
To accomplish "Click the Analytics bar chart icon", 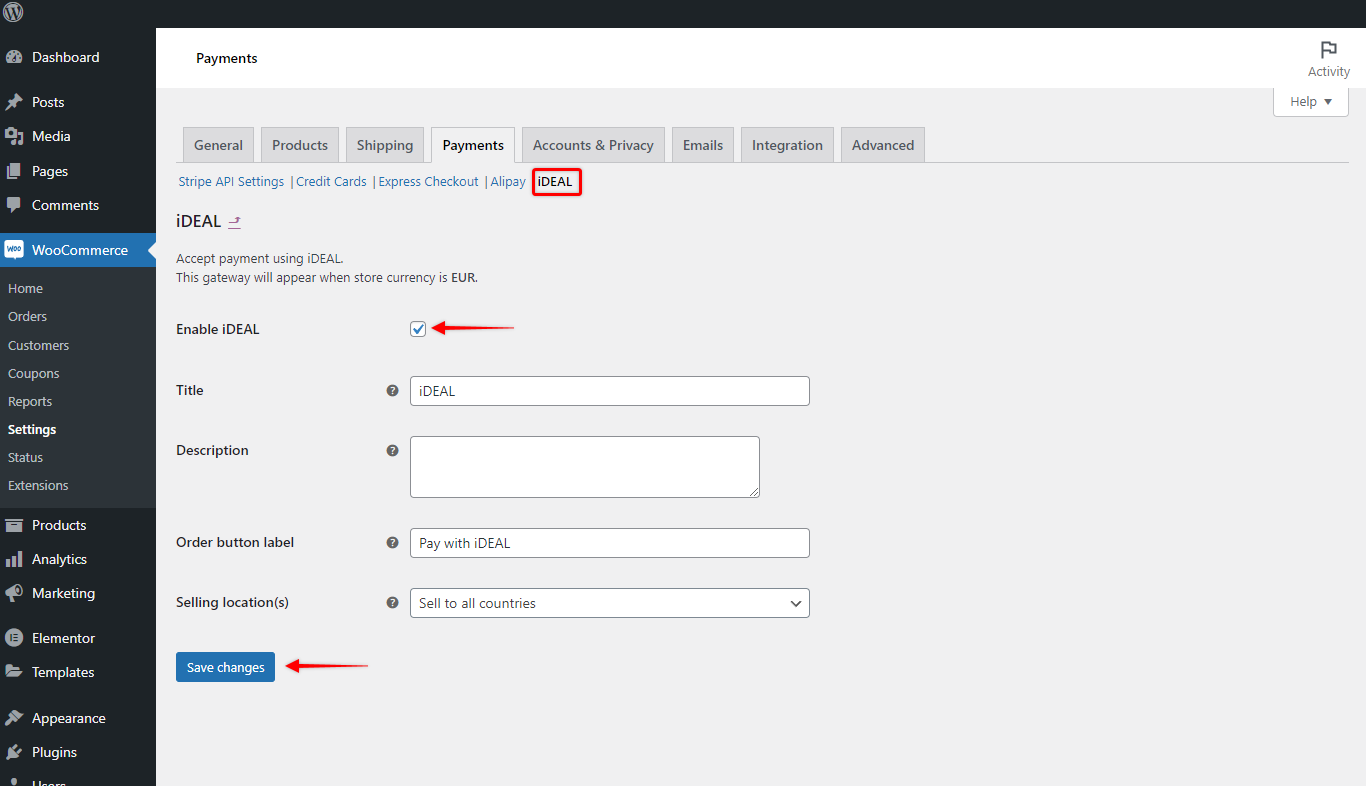I will (14, 559).
